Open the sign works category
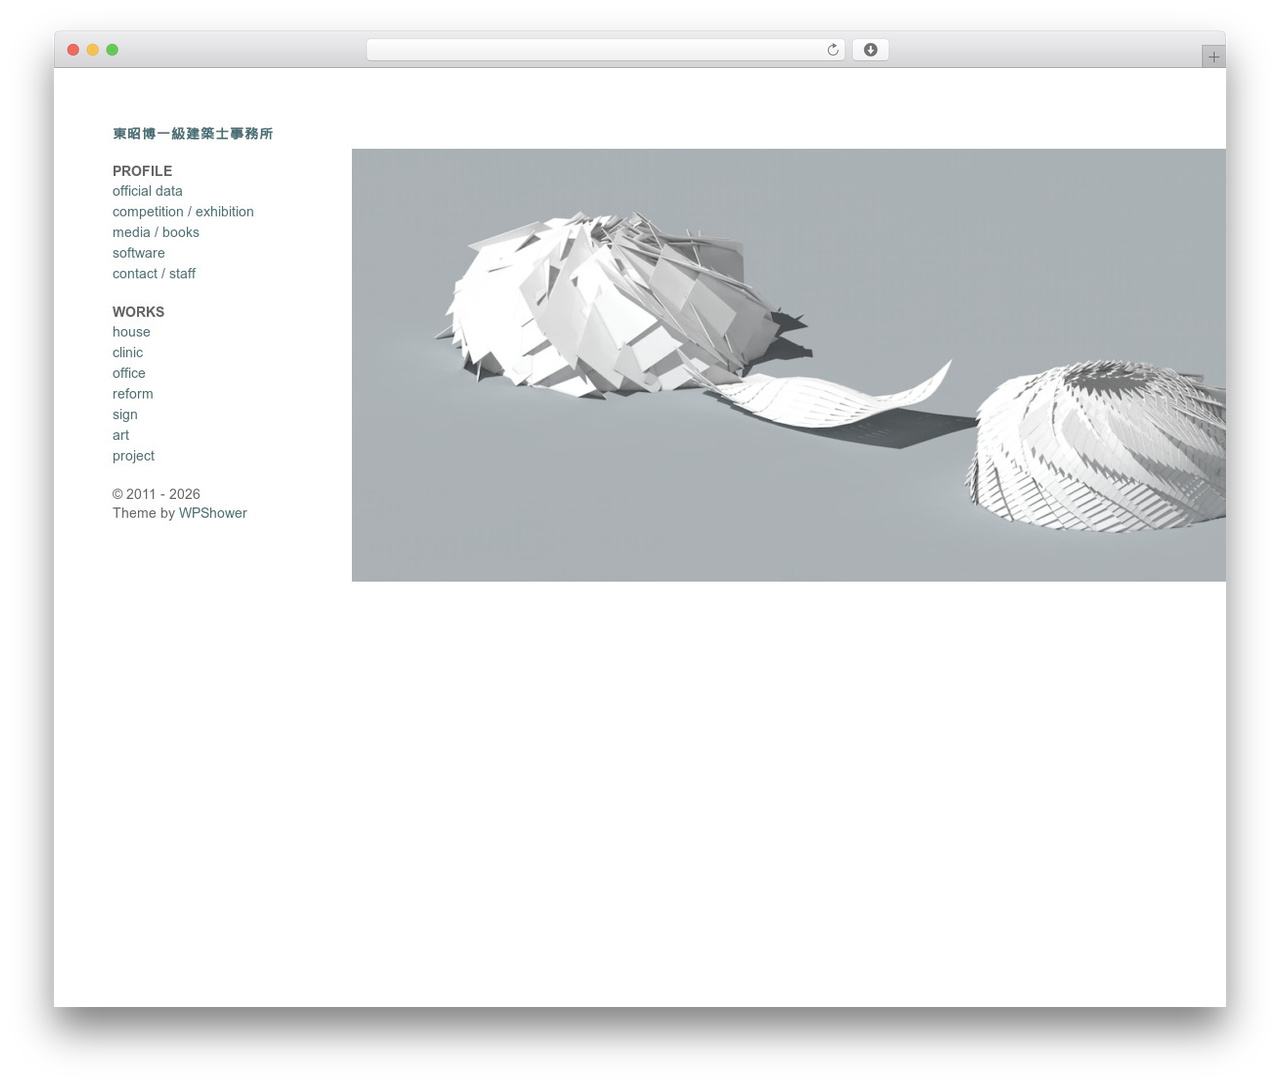This screenshot has height=1084, width=1280. pos(125,415)
